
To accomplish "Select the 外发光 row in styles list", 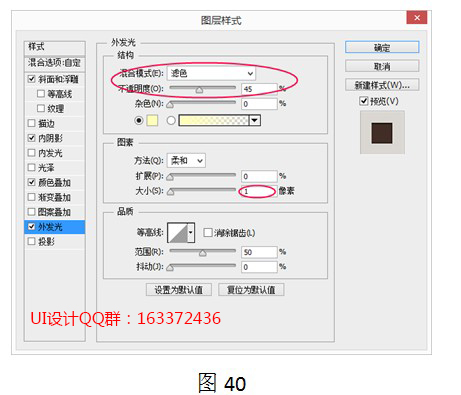I will tap(55, 227).
